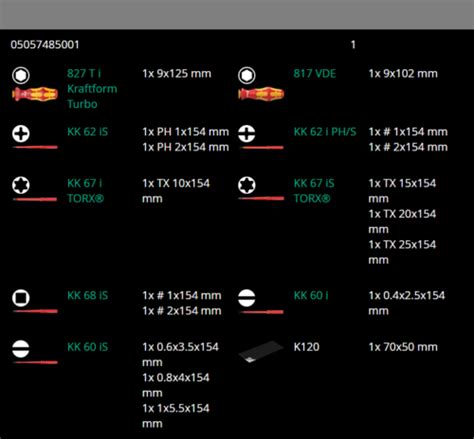Click the Torx star icon for KK 67 i
This screenshot has width=474, height=439.
[21, 185]
